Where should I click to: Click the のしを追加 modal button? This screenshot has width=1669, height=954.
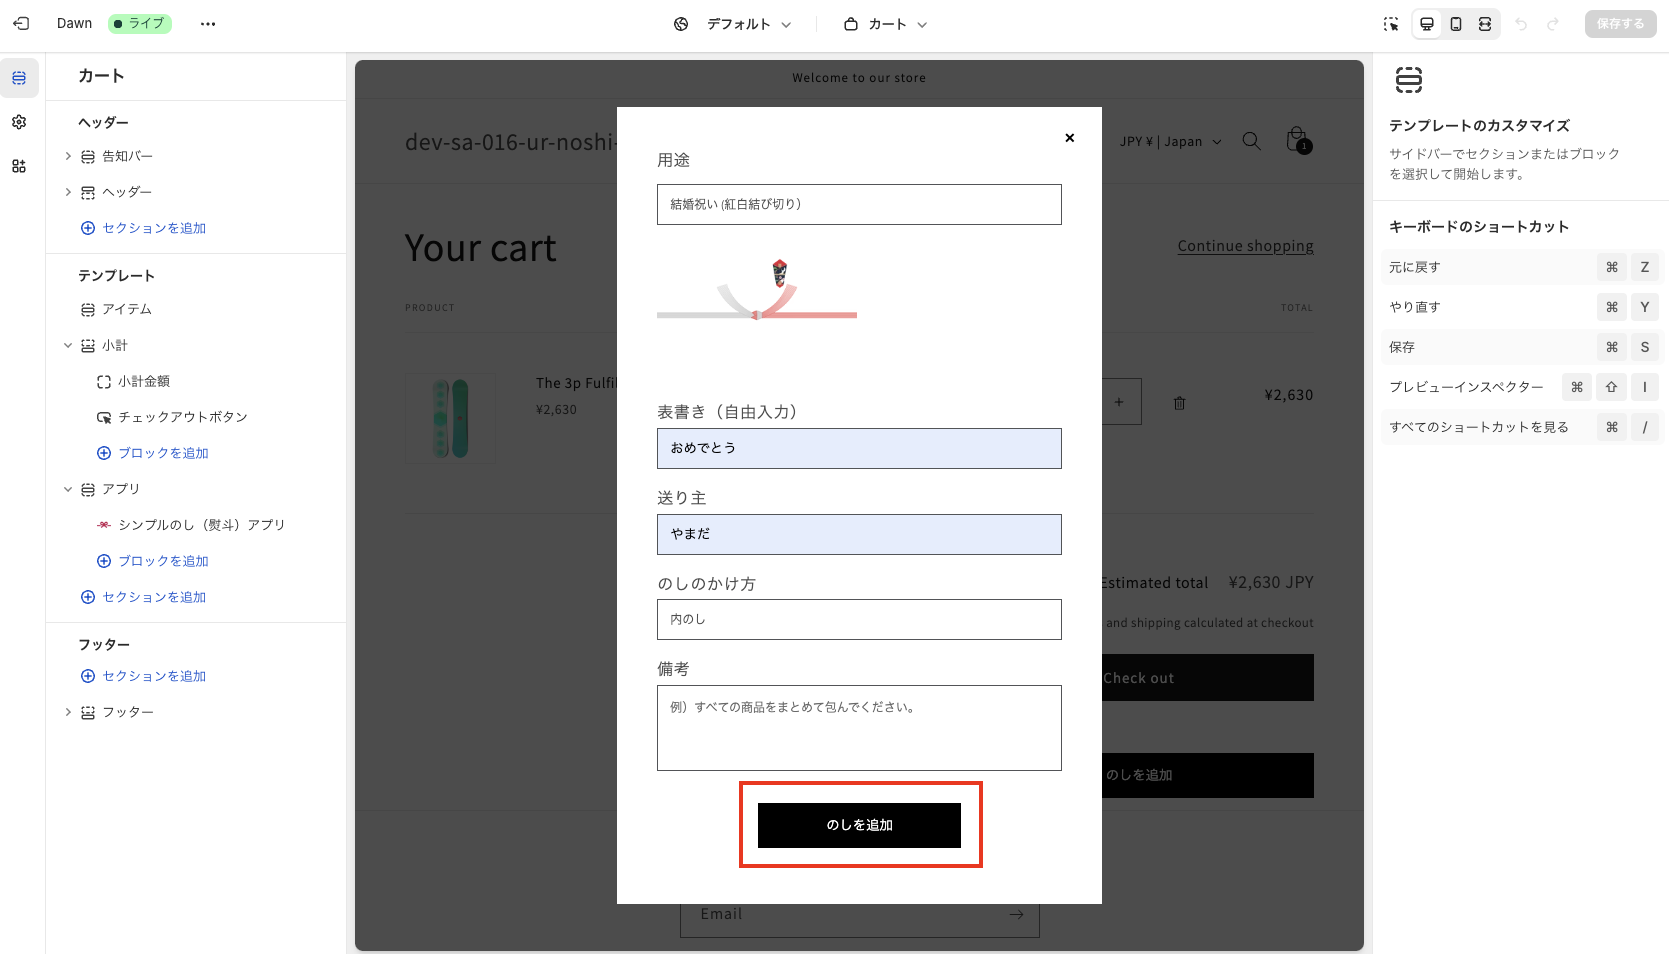click(859, 825)
